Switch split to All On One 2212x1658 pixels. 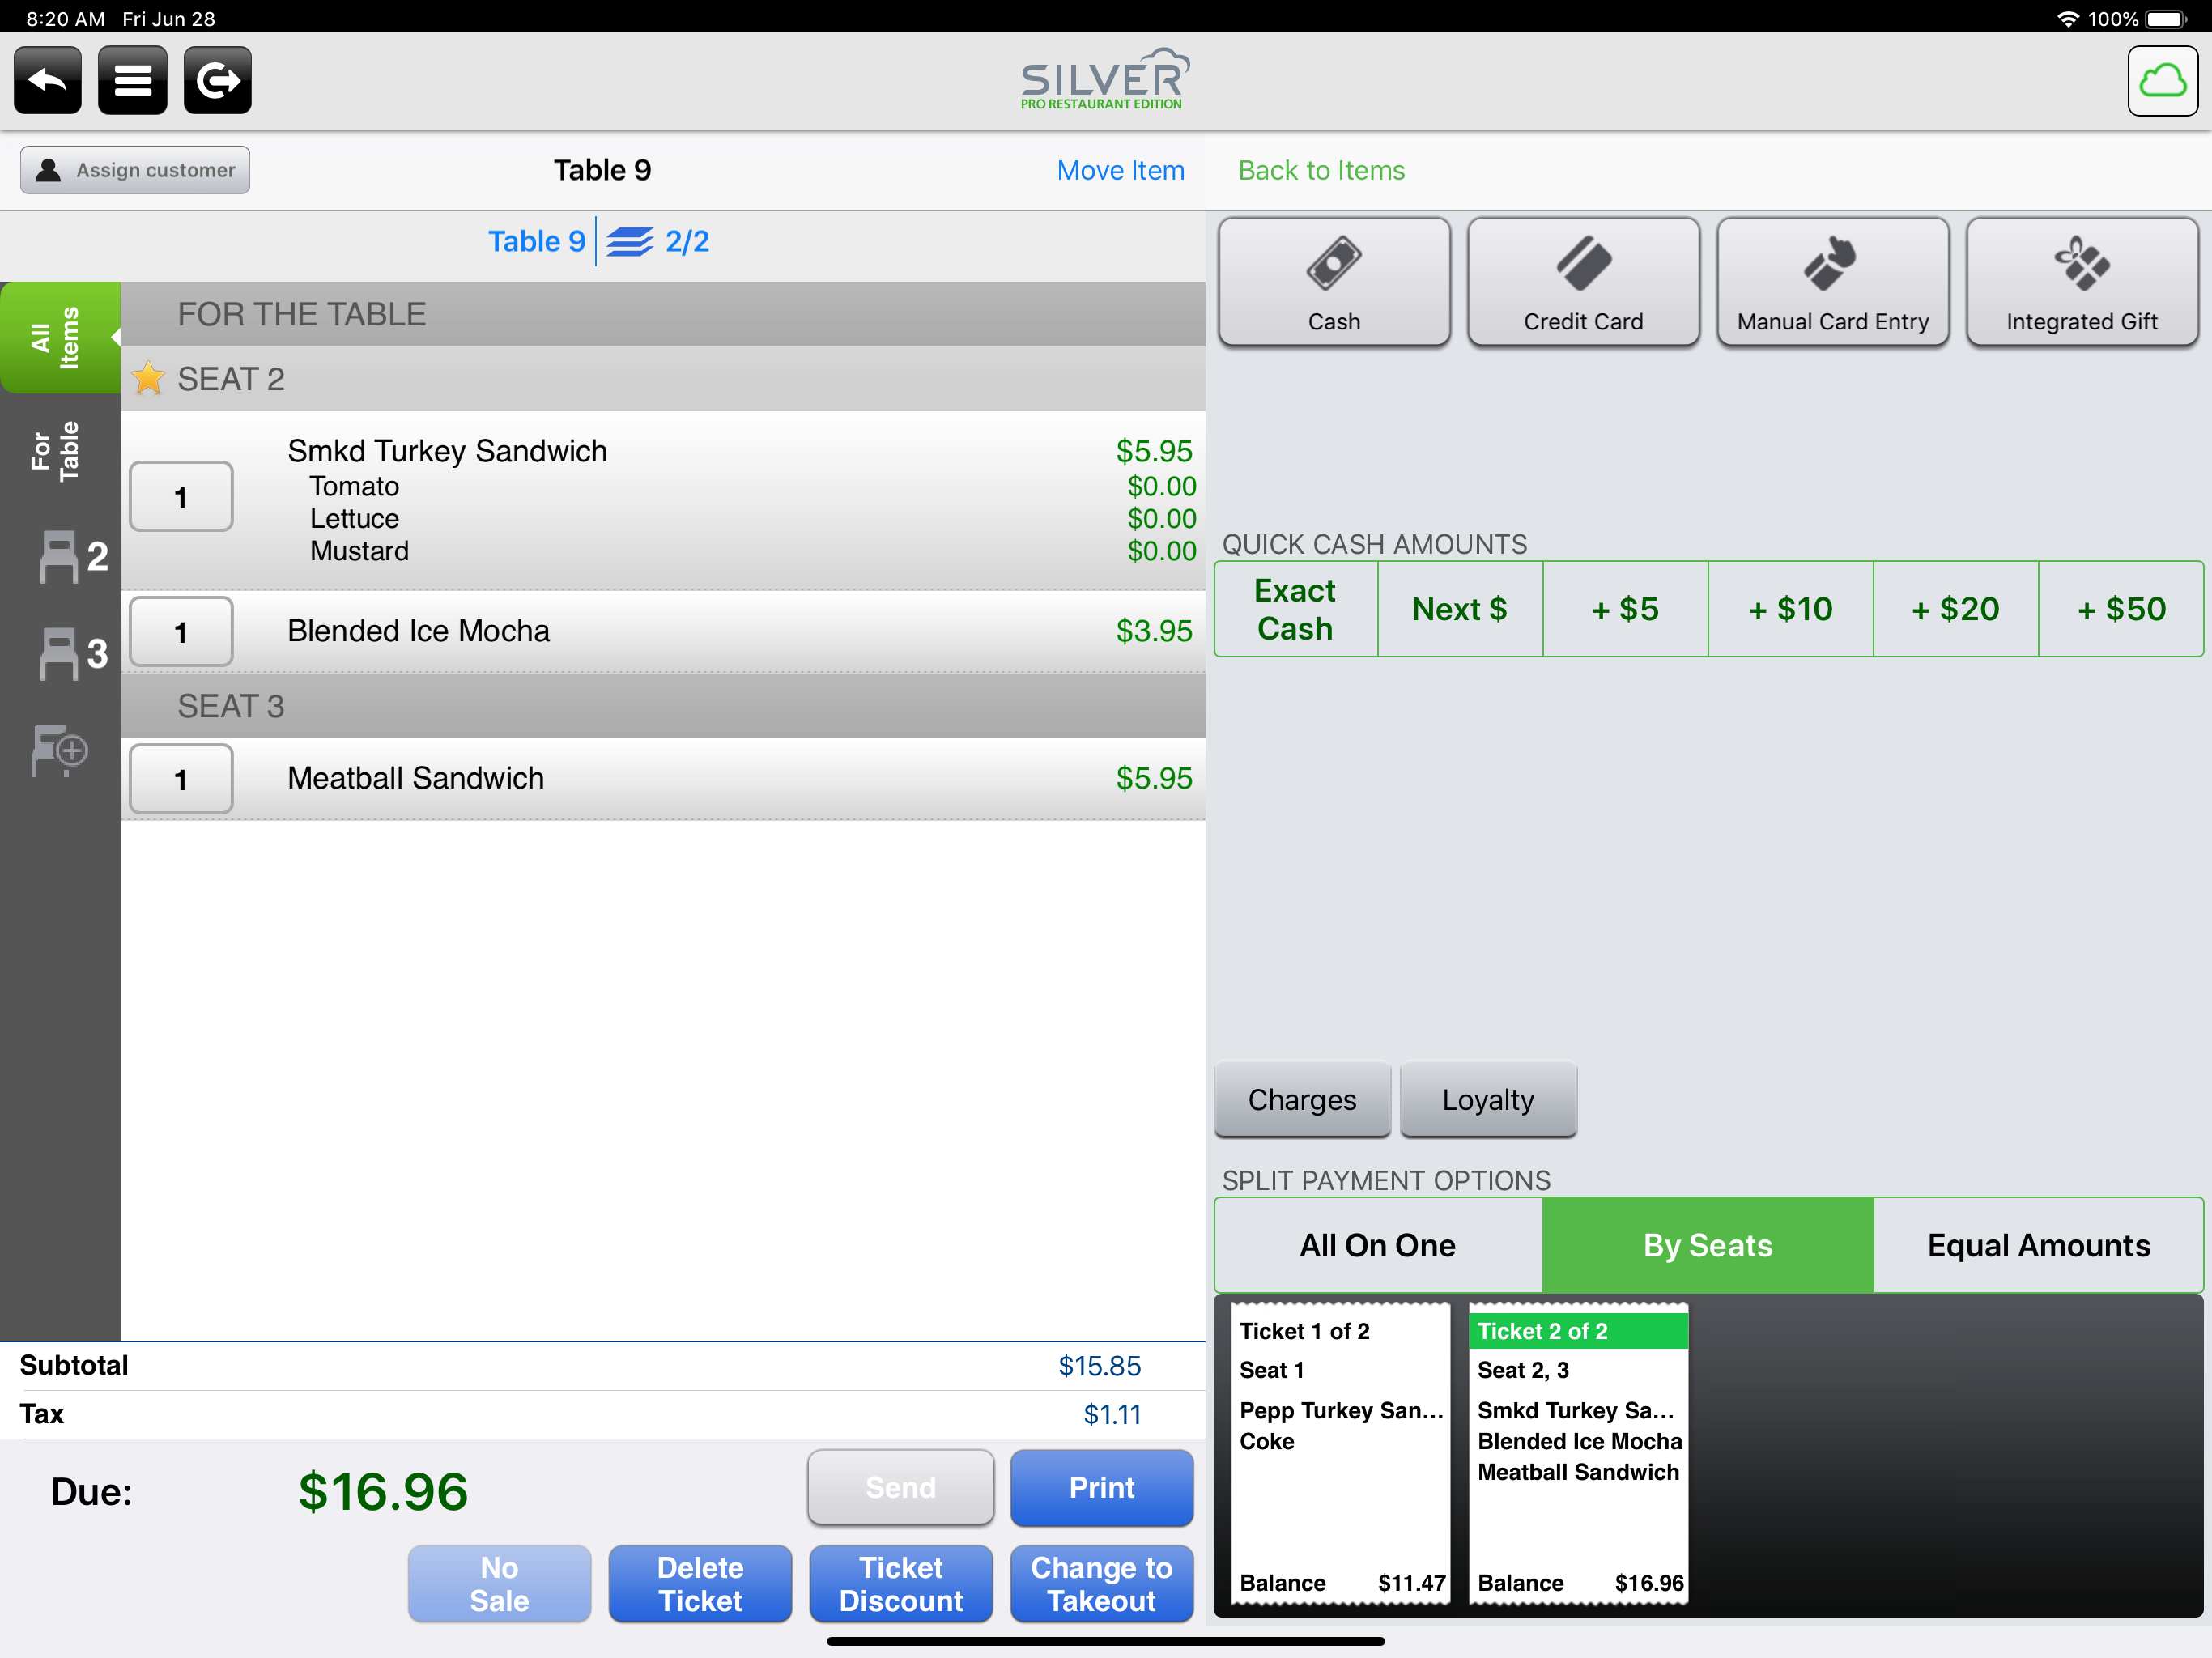tap(1377, 1245)
